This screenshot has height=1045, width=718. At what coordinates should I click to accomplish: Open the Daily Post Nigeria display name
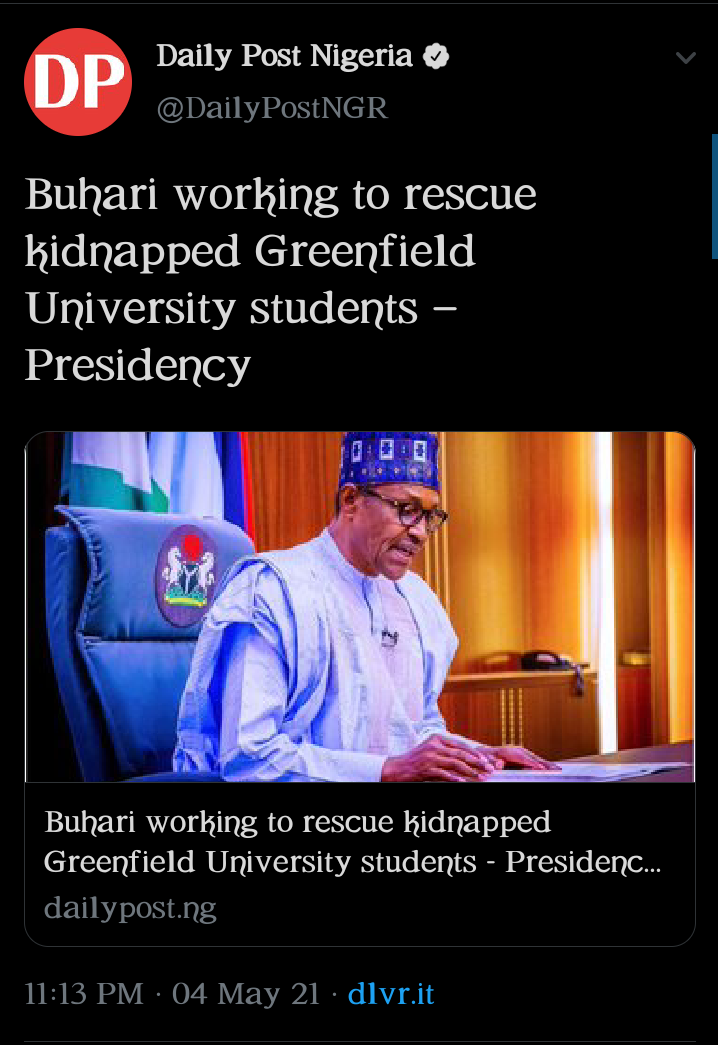pos(285,56)
